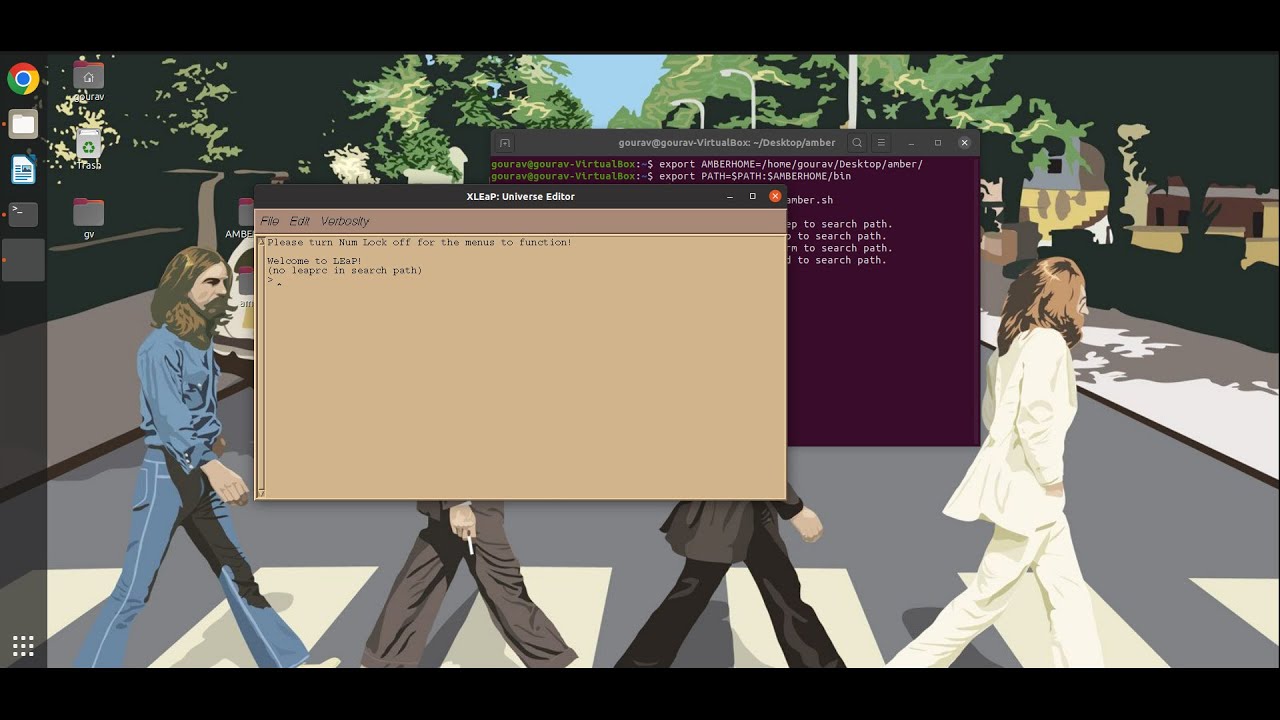
Task: Open the Edit menu in XLEaP
Action: pyautogui.click(x=300, y=221)
